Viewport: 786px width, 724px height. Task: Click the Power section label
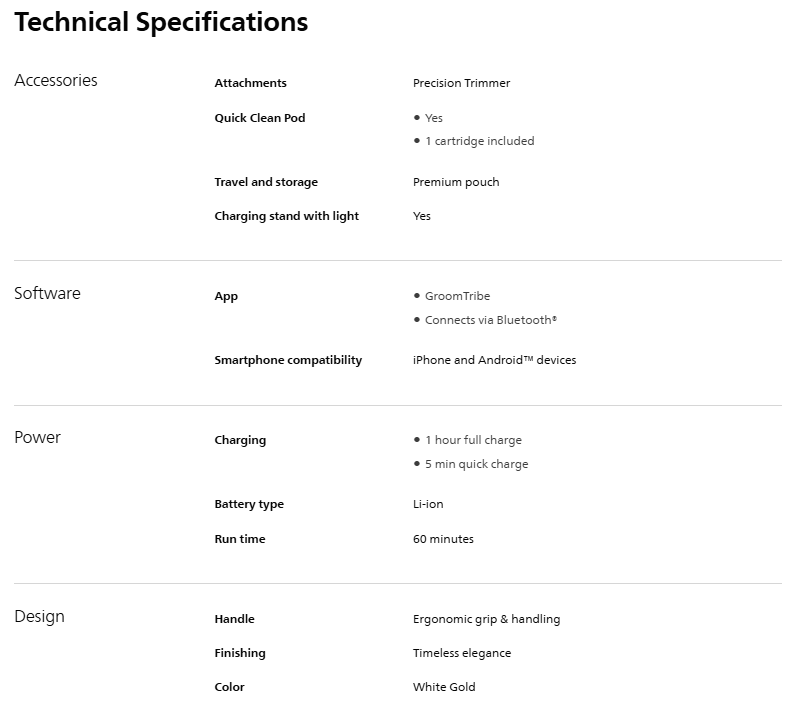pos(37,438)
